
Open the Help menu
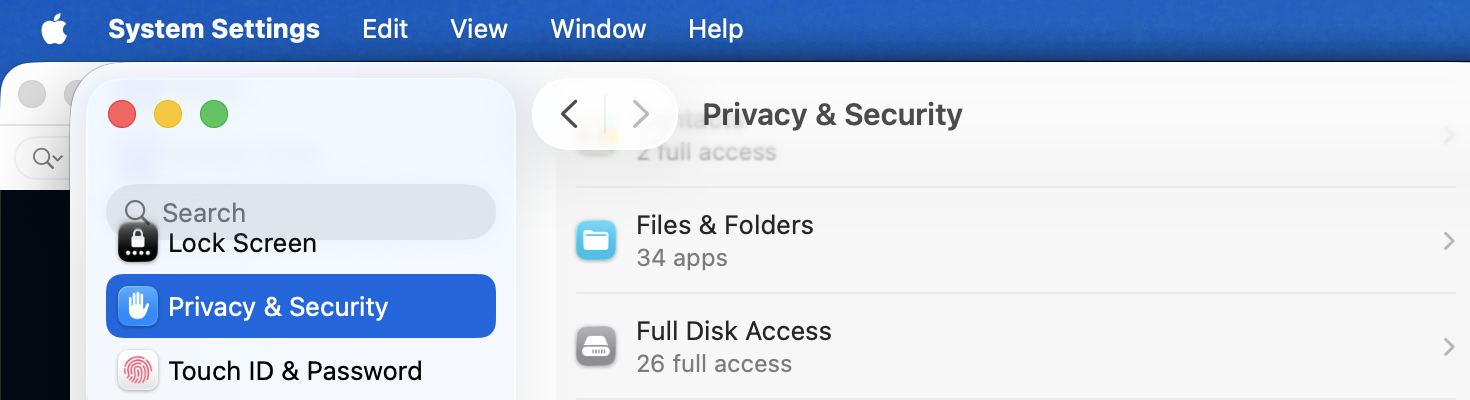[x=715, y=30]
